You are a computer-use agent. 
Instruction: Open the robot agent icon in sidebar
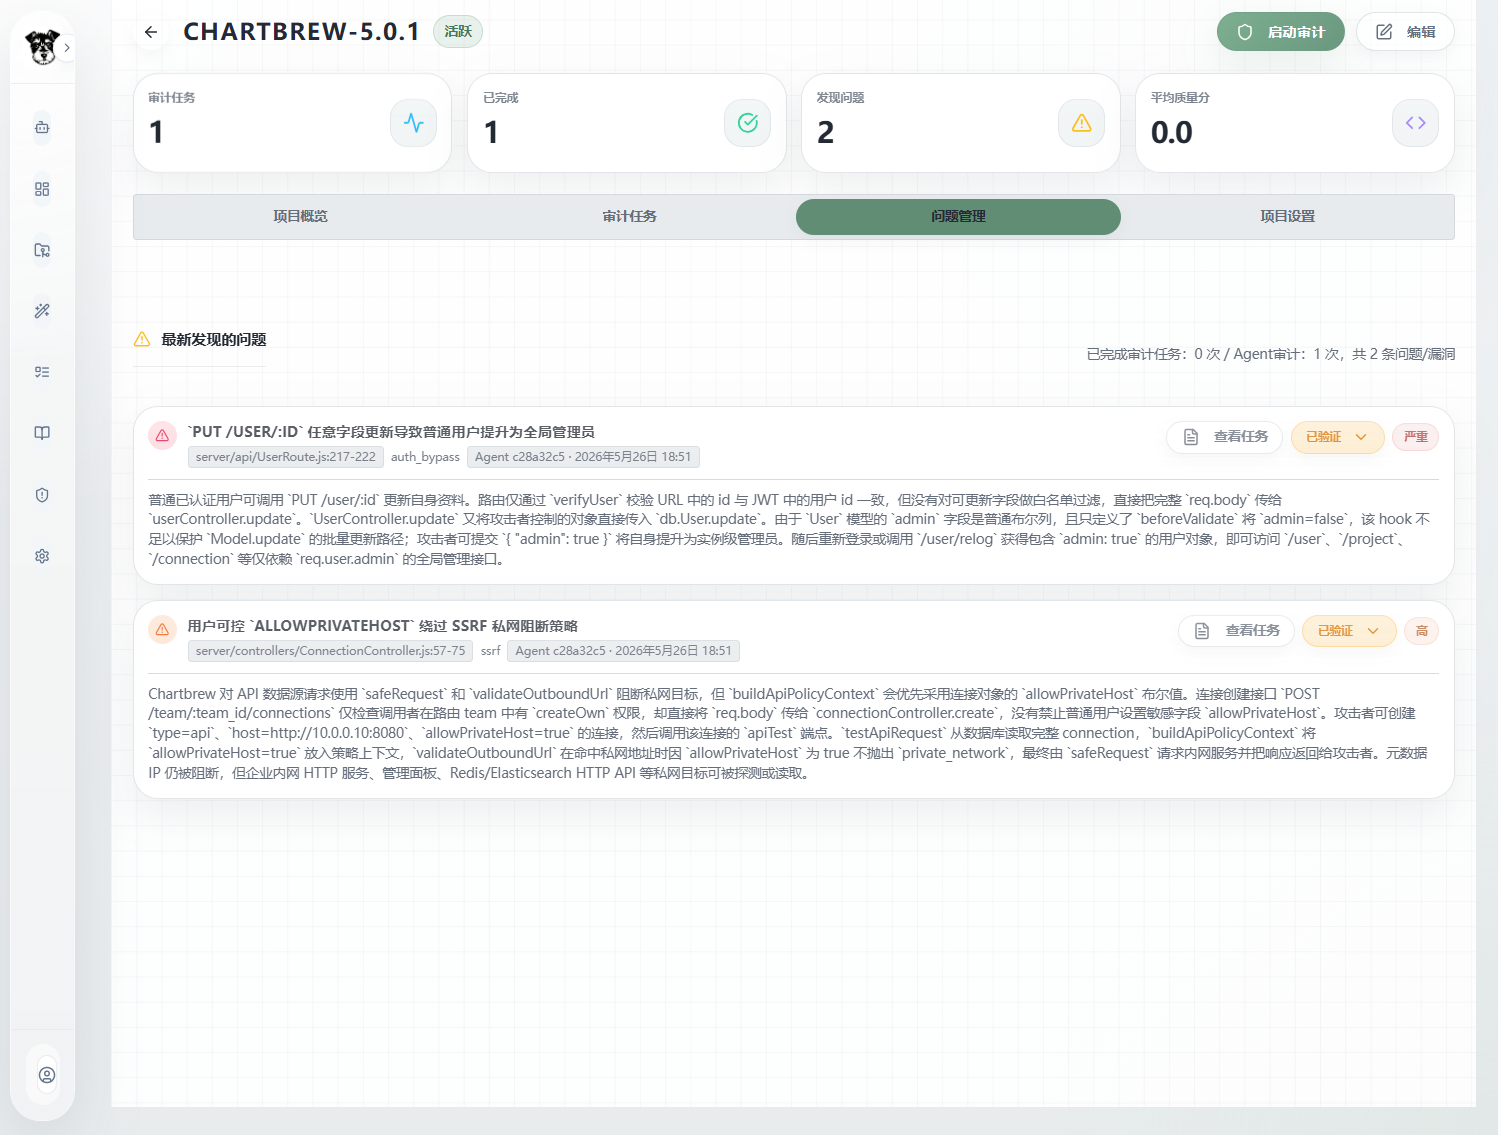(42, 128)
